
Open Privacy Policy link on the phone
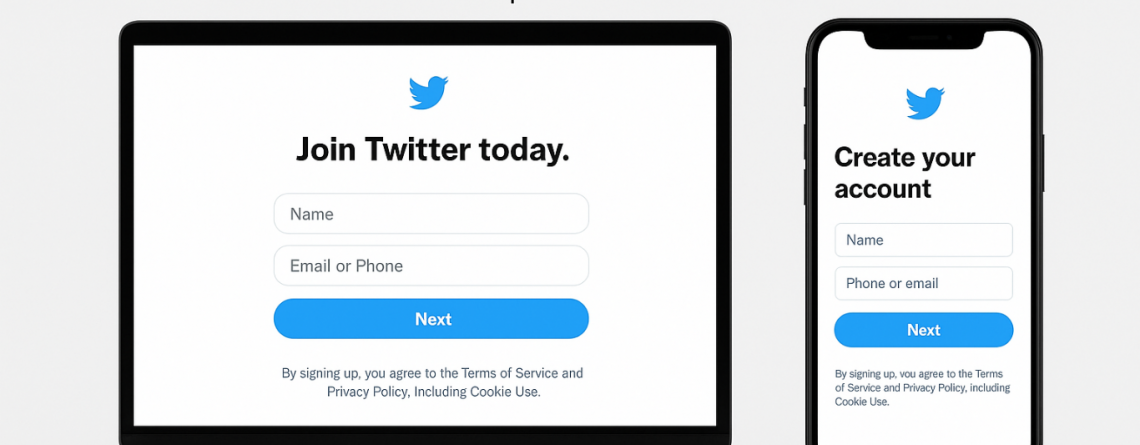coord(934,388)
